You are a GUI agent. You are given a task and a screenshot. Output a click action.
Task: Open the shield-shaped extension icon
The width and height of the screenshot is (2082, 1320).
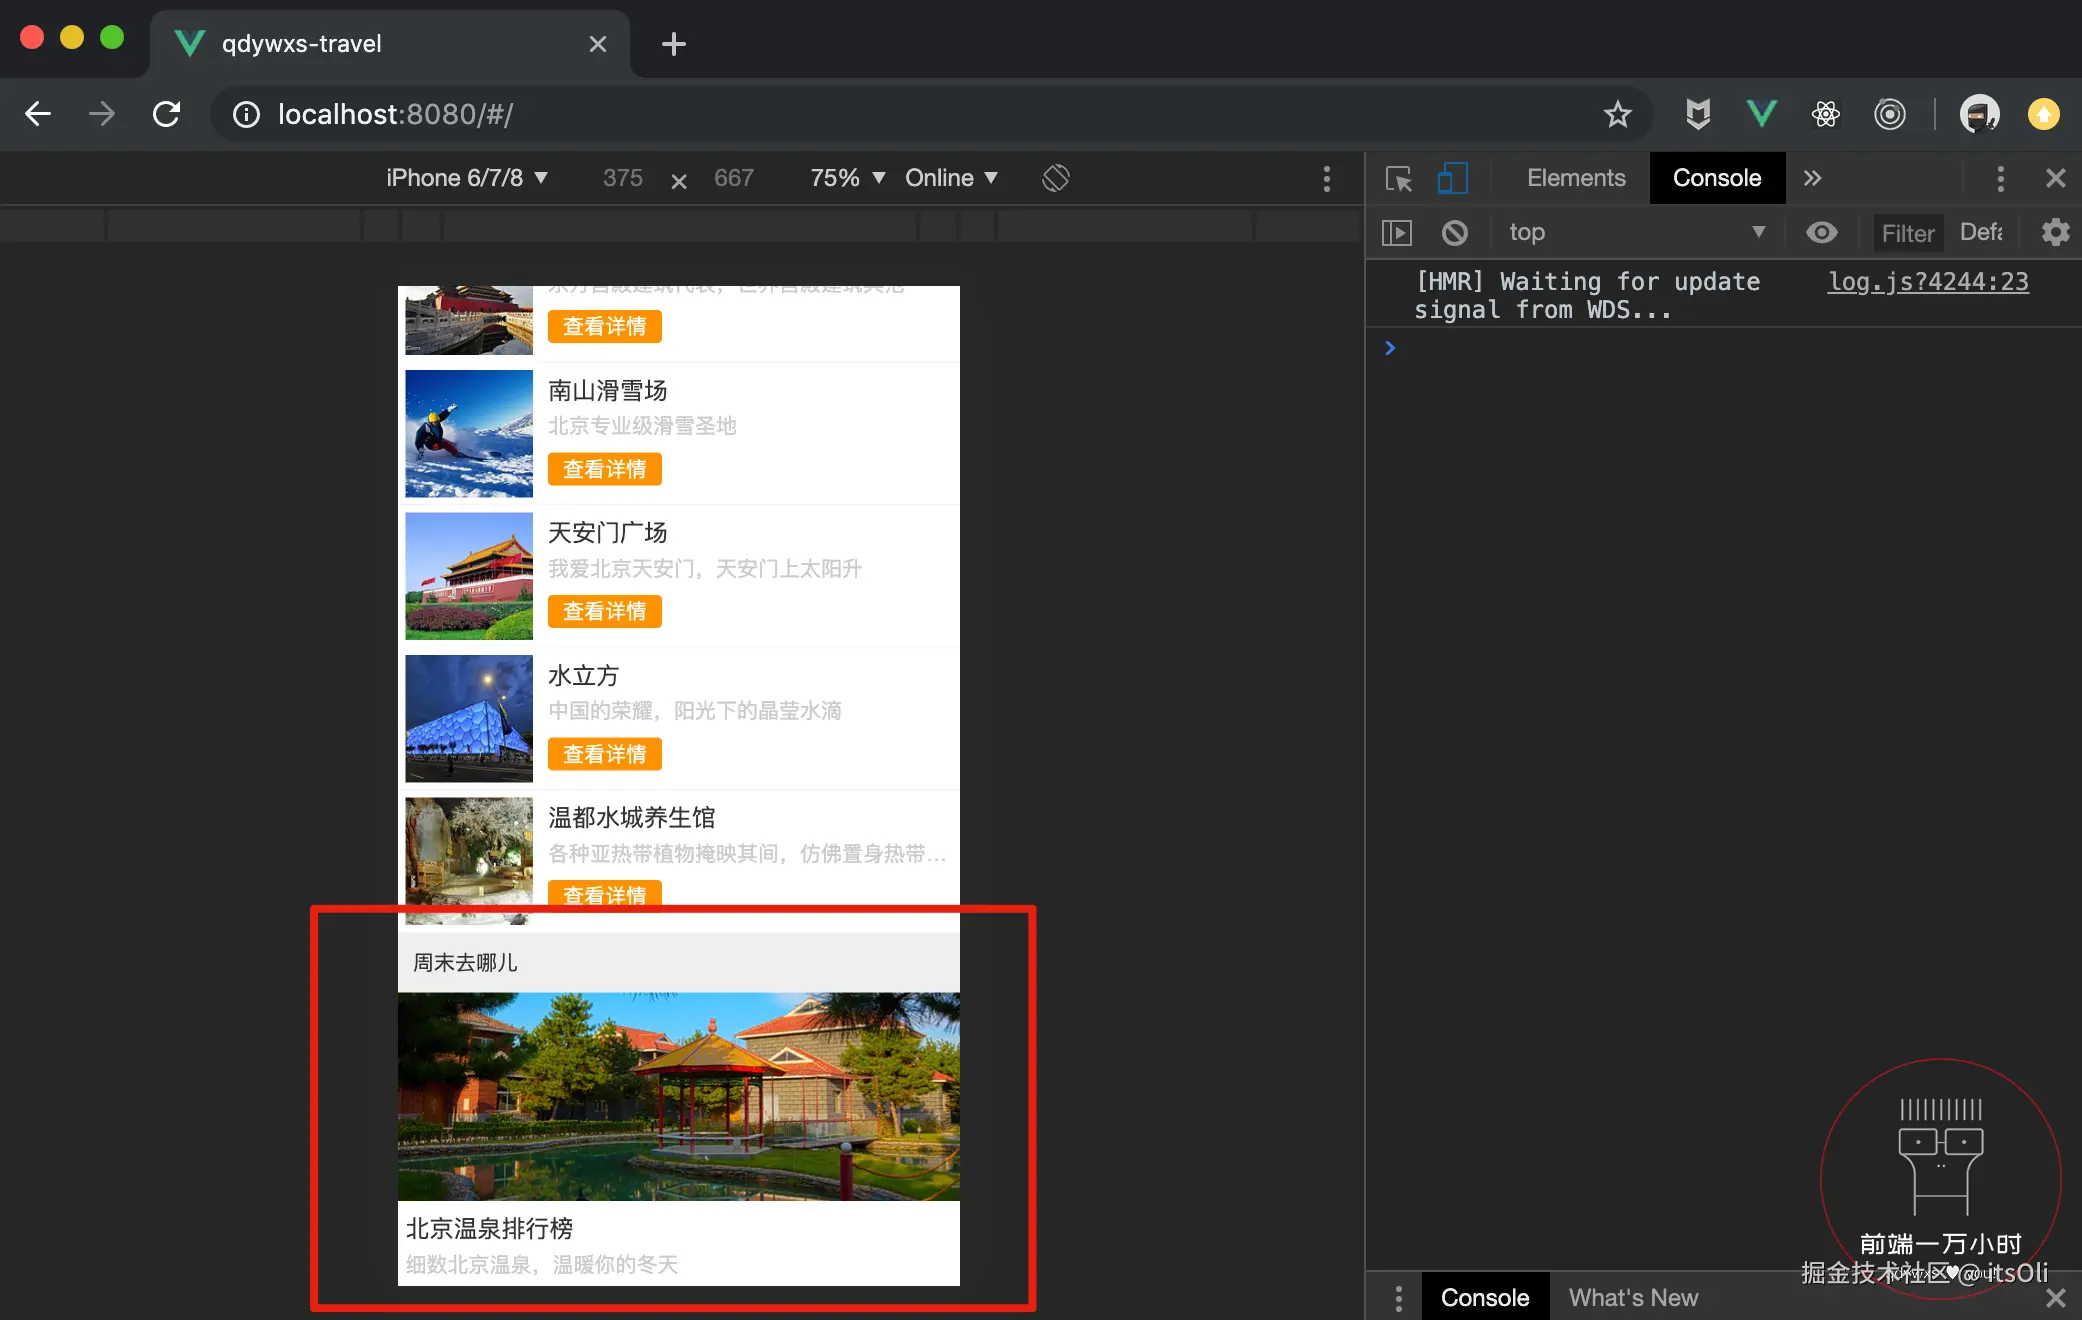[1698, 114]
